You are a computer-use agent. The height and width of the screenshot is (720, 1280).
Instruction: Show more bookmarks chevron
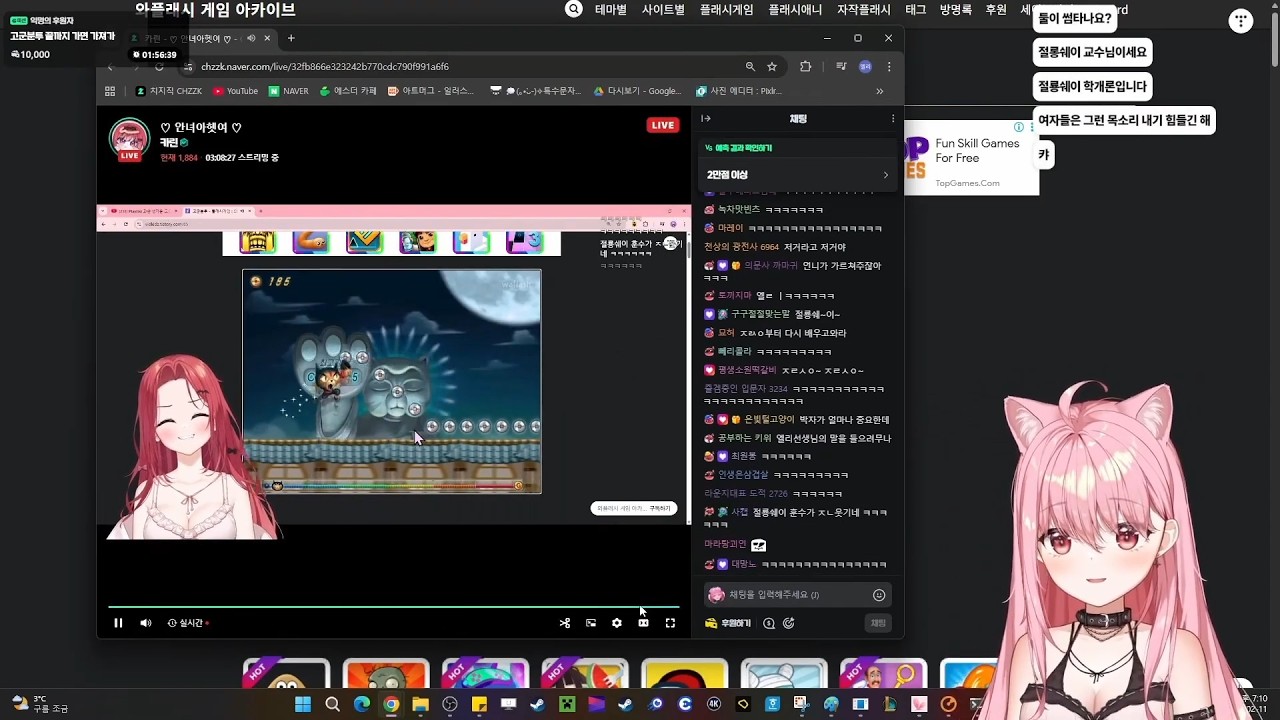point(880,91)
